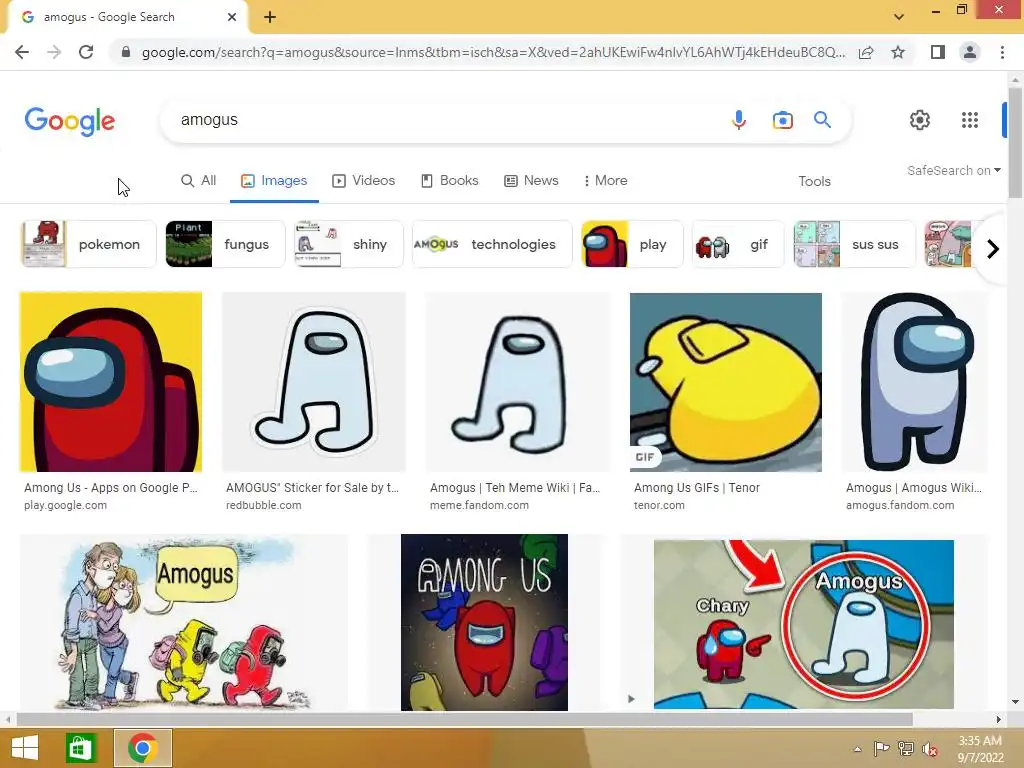Visit the play.google.com source link
The width and height of the screenshot is (1024, 768).
pos(65,505)
